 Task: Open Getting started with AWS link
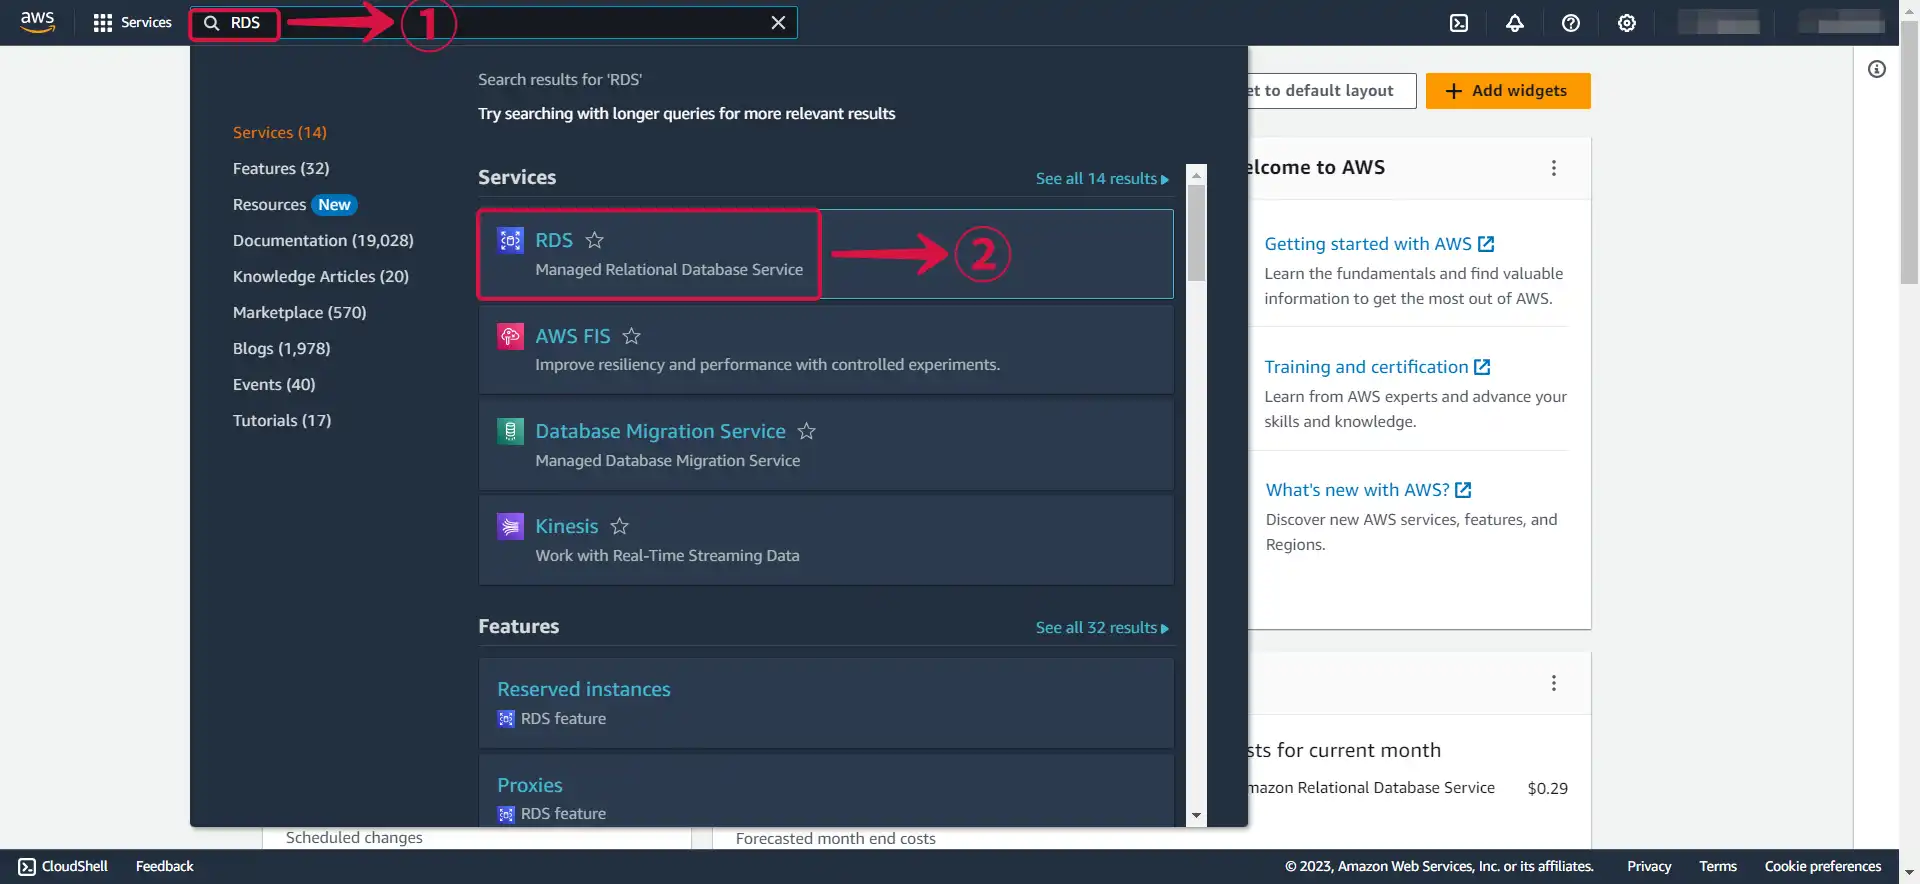point(1368,244)
